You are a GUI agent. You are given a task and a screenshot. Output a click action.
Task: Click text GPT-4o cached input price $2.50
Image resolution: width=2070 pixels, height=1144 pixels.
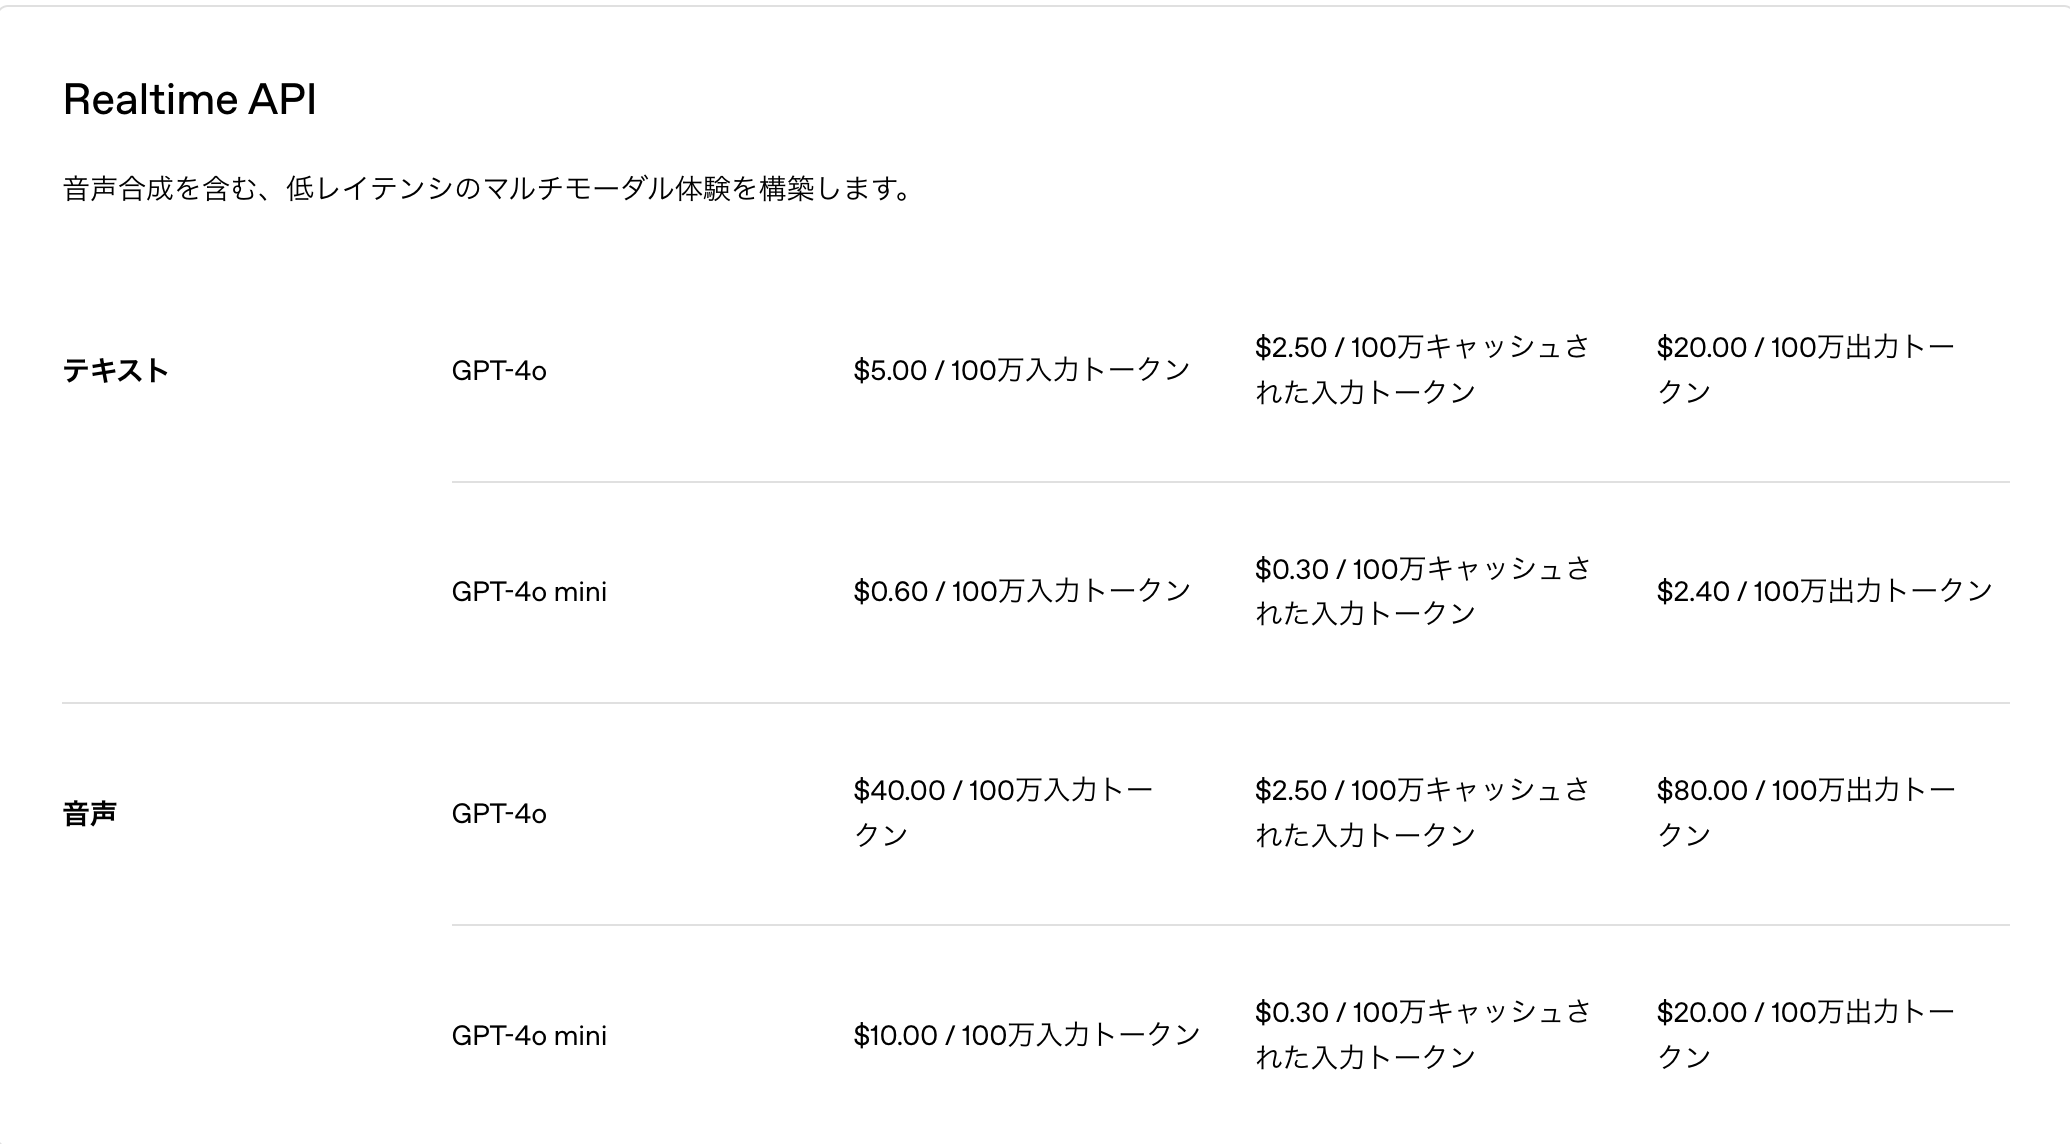[1422, 369]
